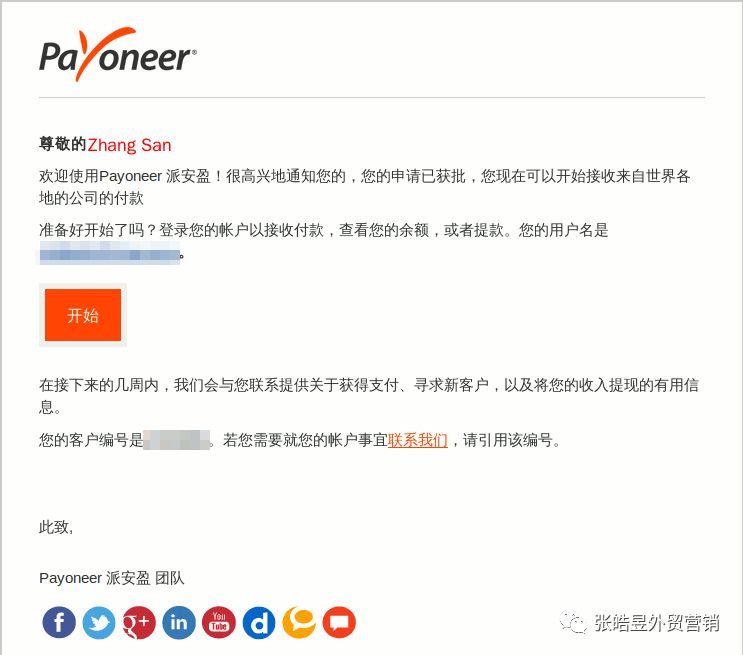This screenshot has height=655, width=743.
Task: Click the red Zhang San name
Action: [x=129, y=145]
